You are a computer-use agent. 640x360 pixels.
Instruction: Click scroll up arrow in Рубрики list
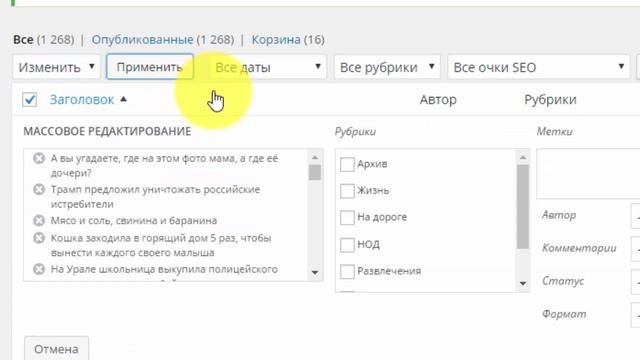pyautogui.click(x=523, y=157)
